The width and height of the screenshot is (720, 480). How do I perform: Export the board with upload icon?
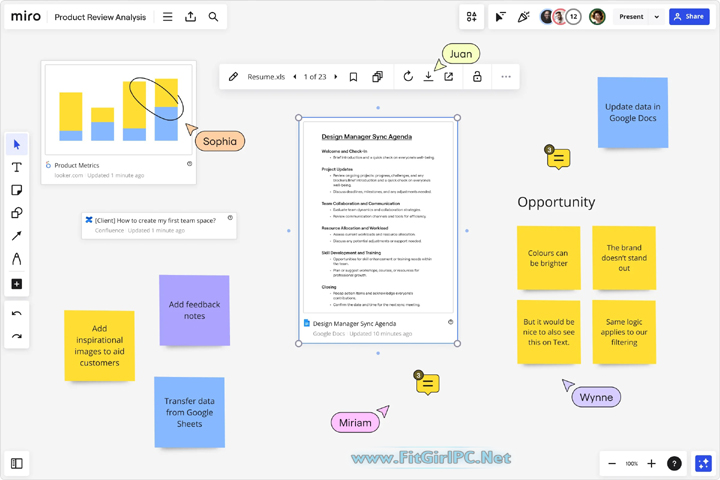190,17
